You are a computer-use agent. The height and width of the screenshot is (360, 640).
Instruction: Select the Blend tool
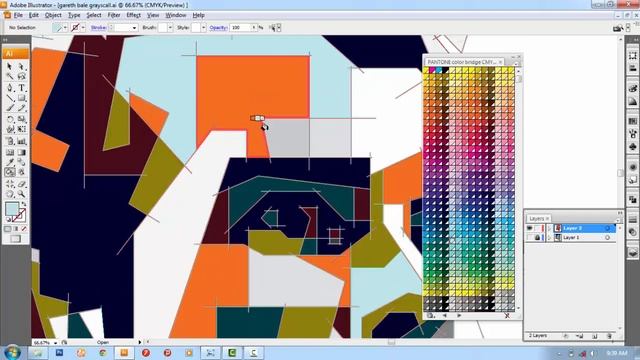21,162
